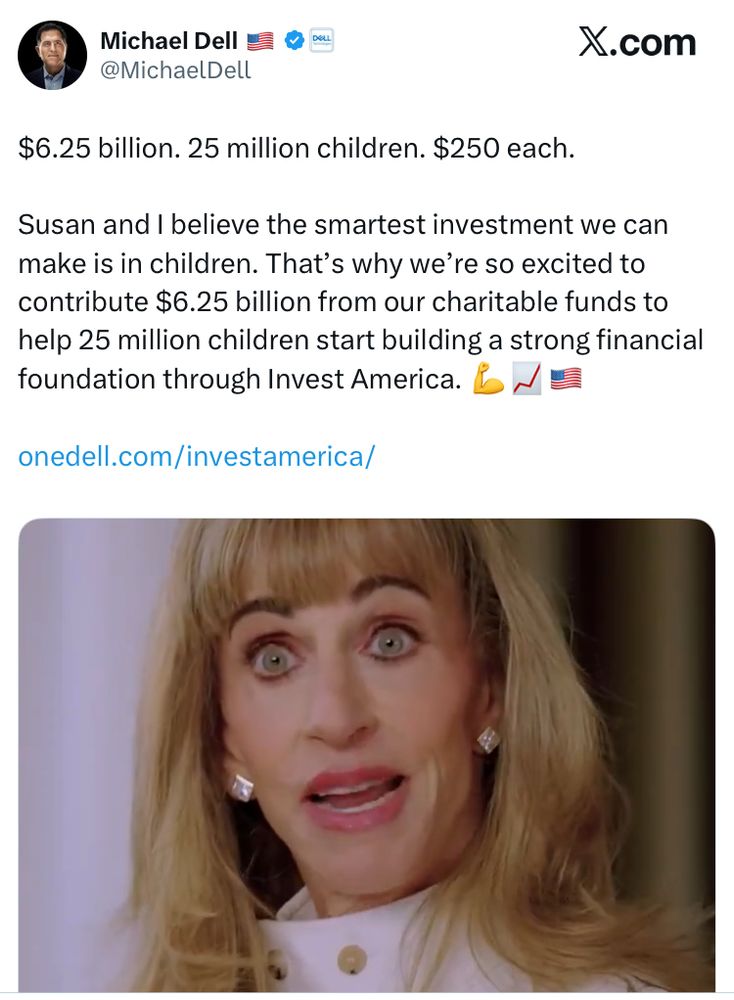Open the attached image of the blonde woman
Image resolution: width=734 pixels, height=1000 pixels.
[366, 755]
